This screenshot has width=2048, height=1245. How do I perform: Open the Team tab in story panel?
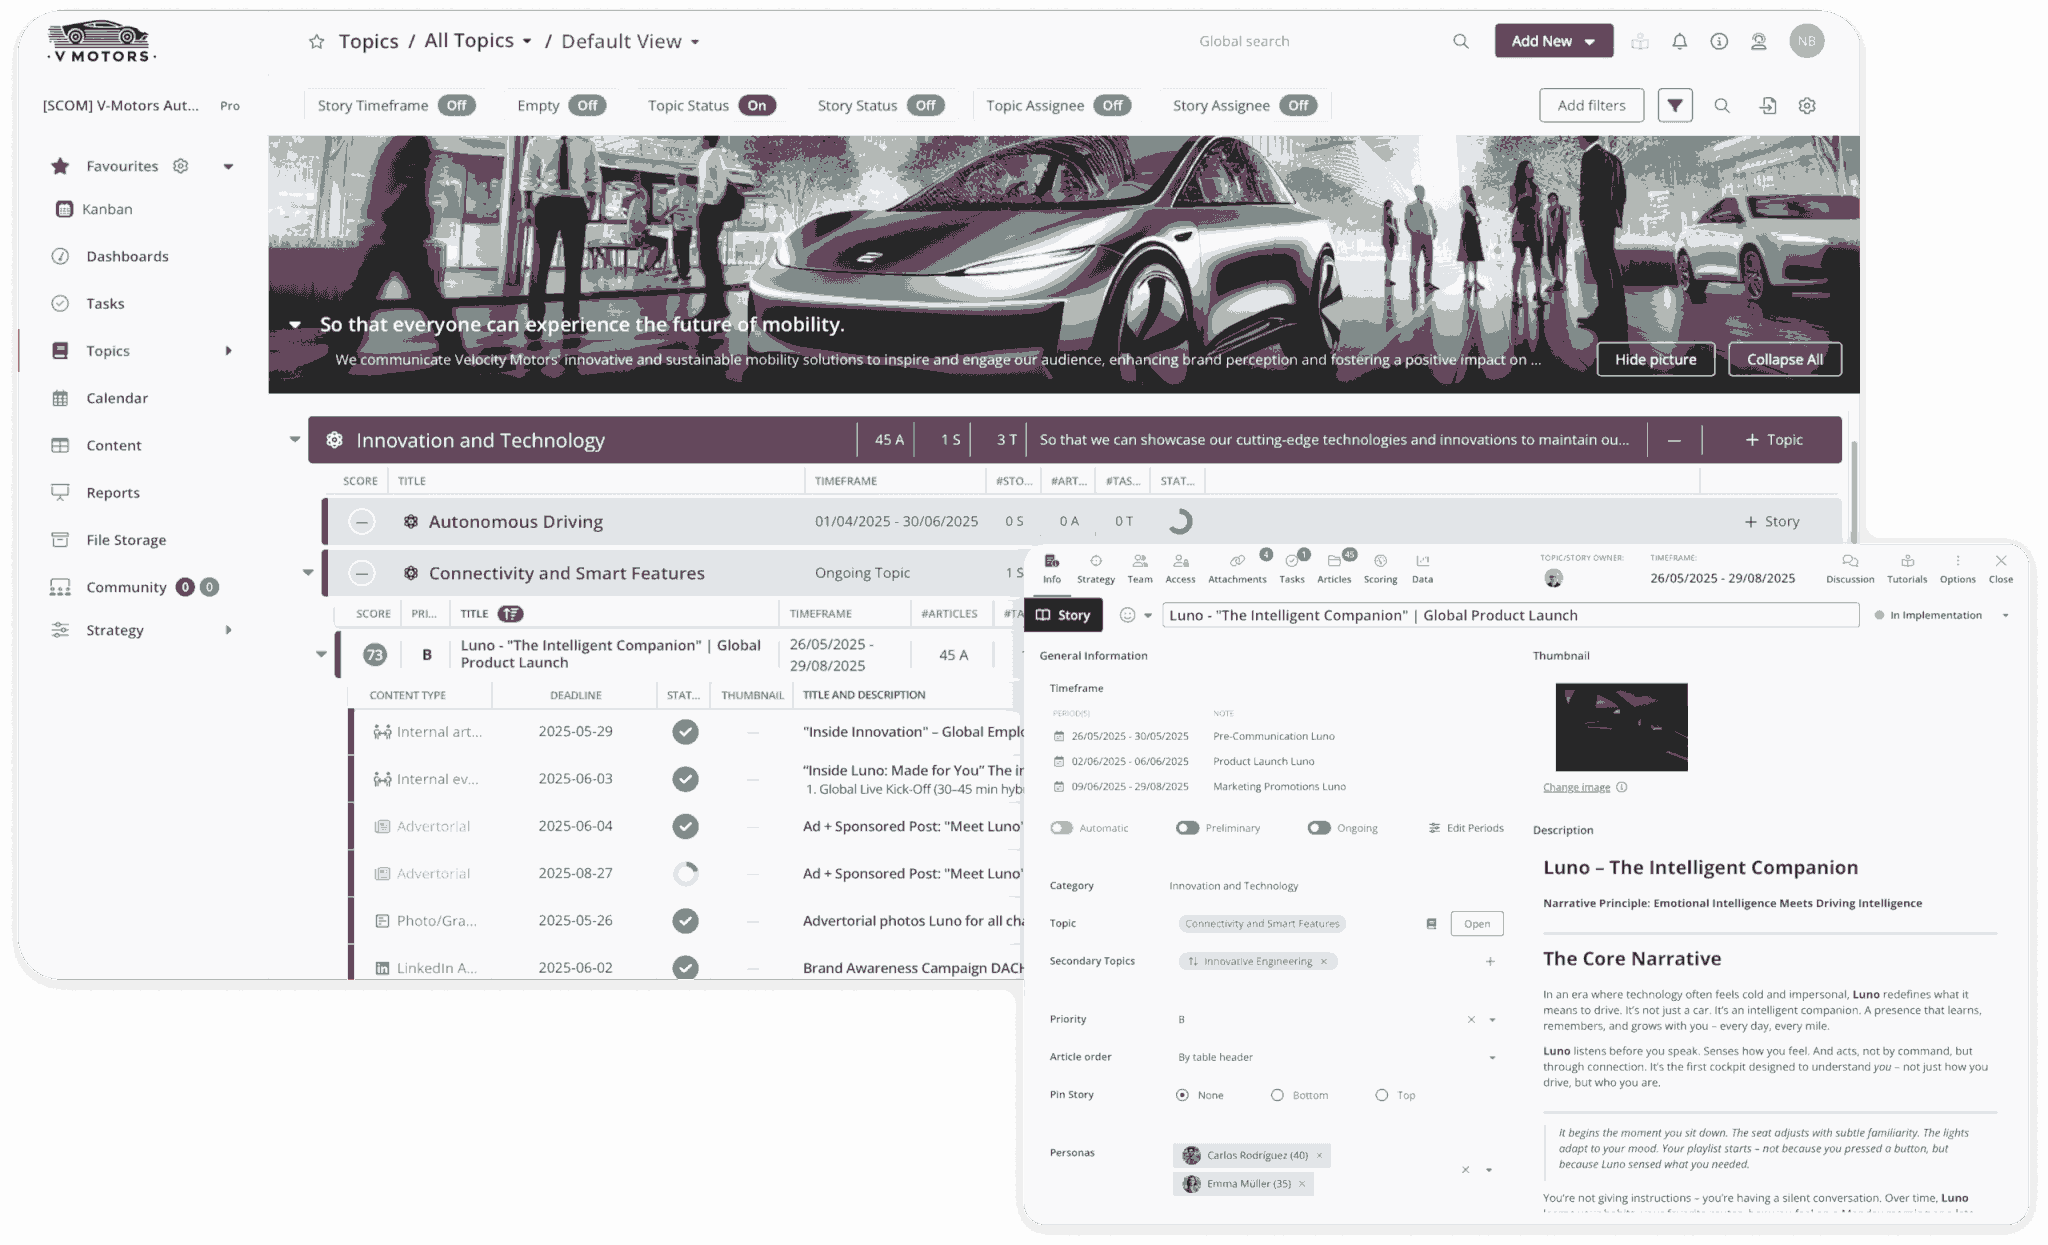click(x=1140, y=569)
